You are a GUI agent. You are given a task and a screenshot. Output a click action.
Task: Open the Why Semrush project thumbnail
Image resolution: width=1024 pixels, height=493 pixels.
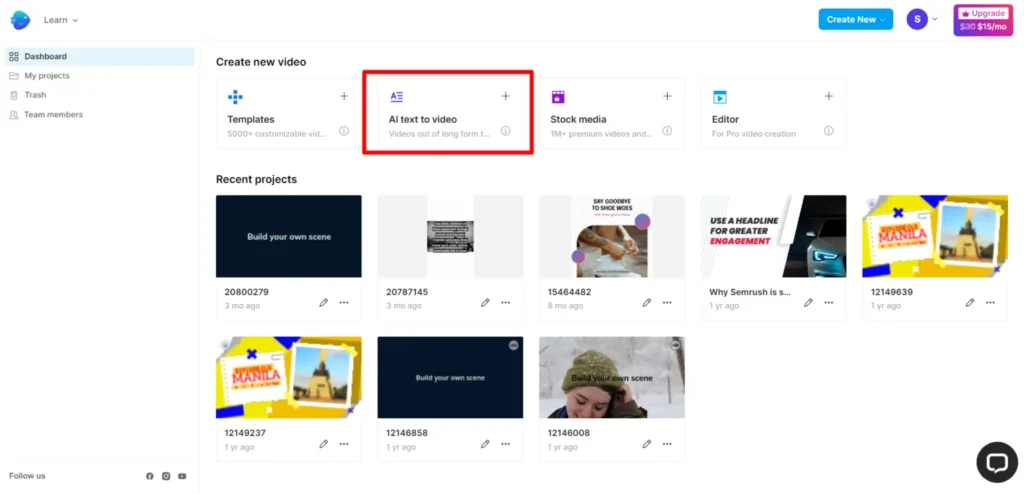tap(773, 236)
